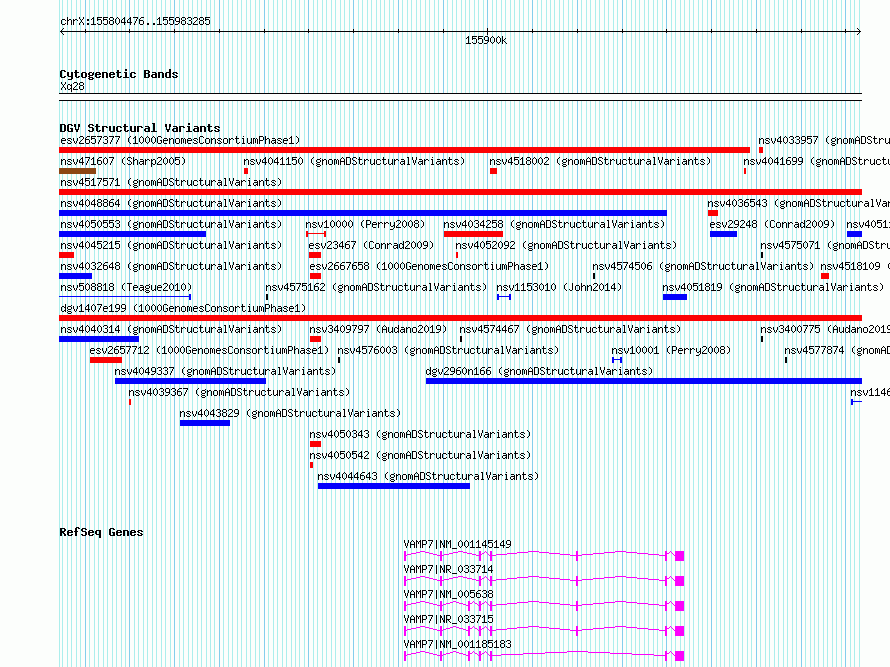Select the nsv4518109 variant label

pyautogui.click(x=855, y=266)
